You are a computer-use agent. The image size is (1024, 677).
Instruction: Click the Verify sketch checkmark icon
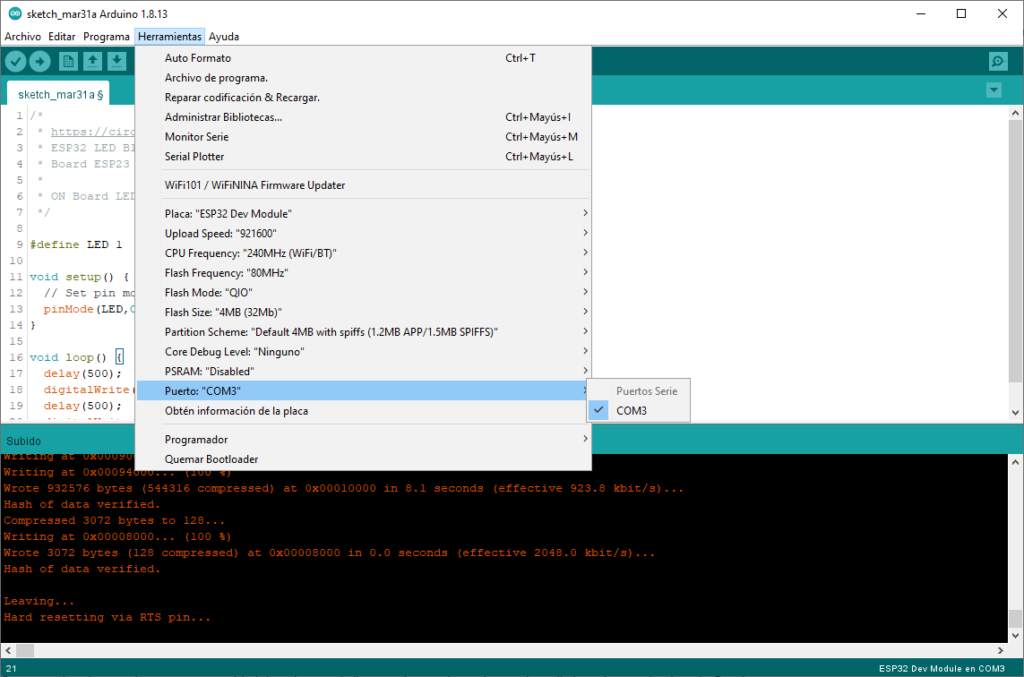coord(16,61)
